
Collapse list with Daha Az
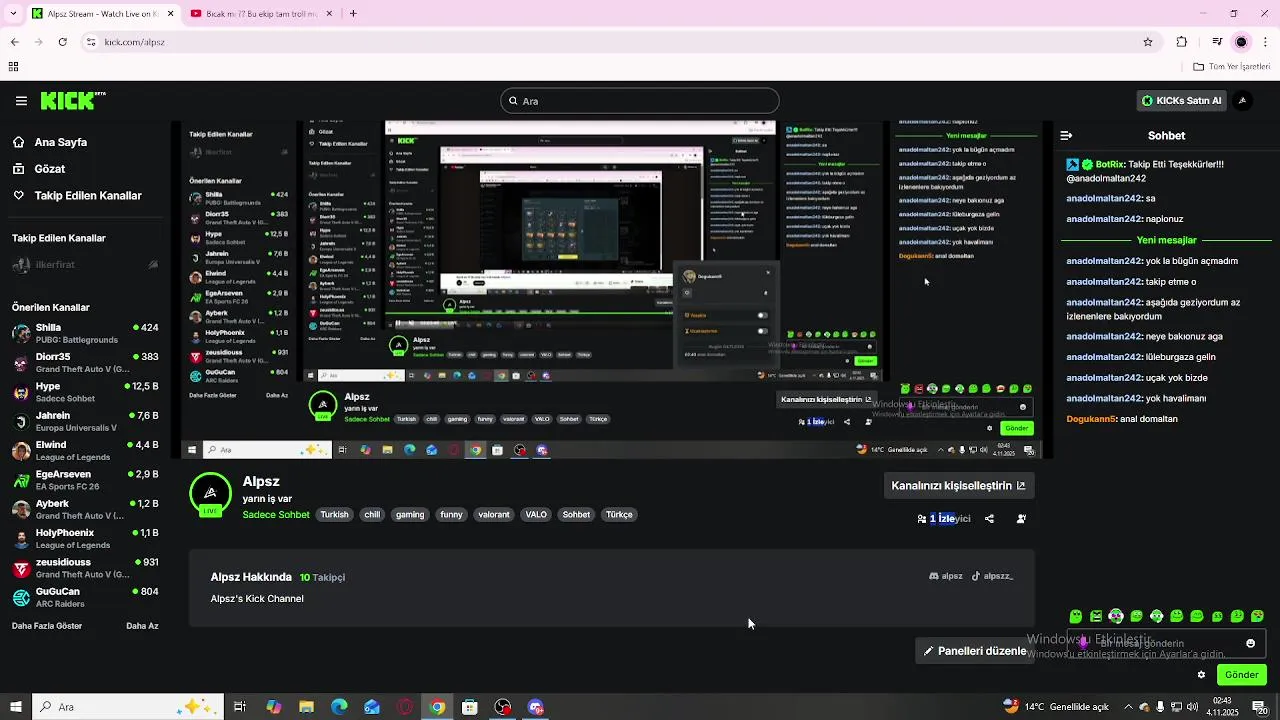(x=142, y=626)
